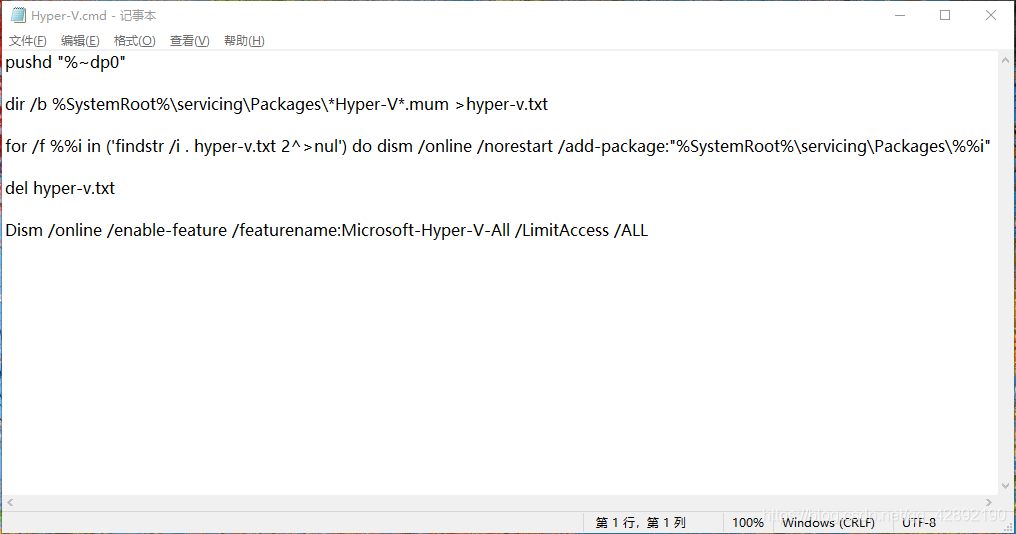1016x534 pixels.
Task: Click the UTF-8 encoding status entry
Action: [x=919, y=522]
